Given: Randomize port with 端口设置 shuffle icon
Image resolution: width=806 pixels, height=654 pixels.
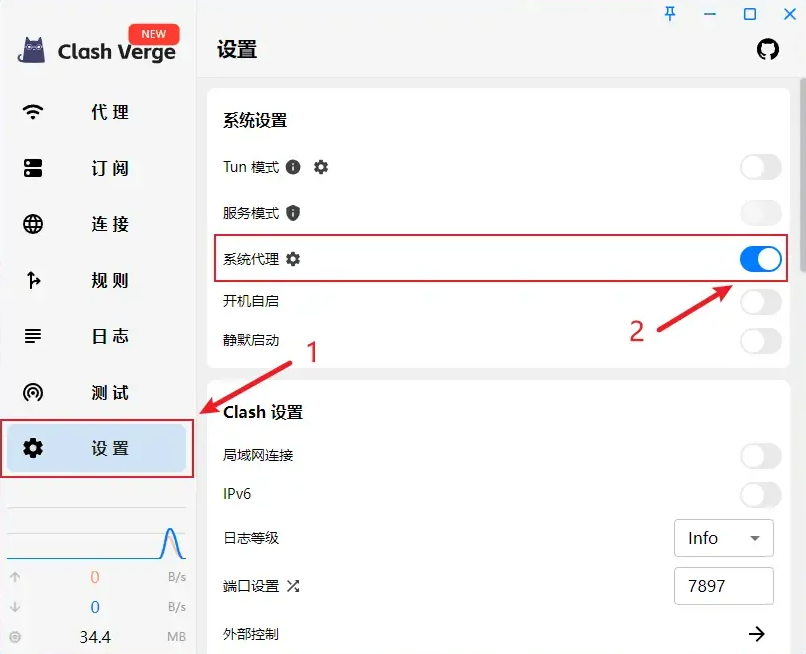Looking at the screenshot, I should [293, 586].
